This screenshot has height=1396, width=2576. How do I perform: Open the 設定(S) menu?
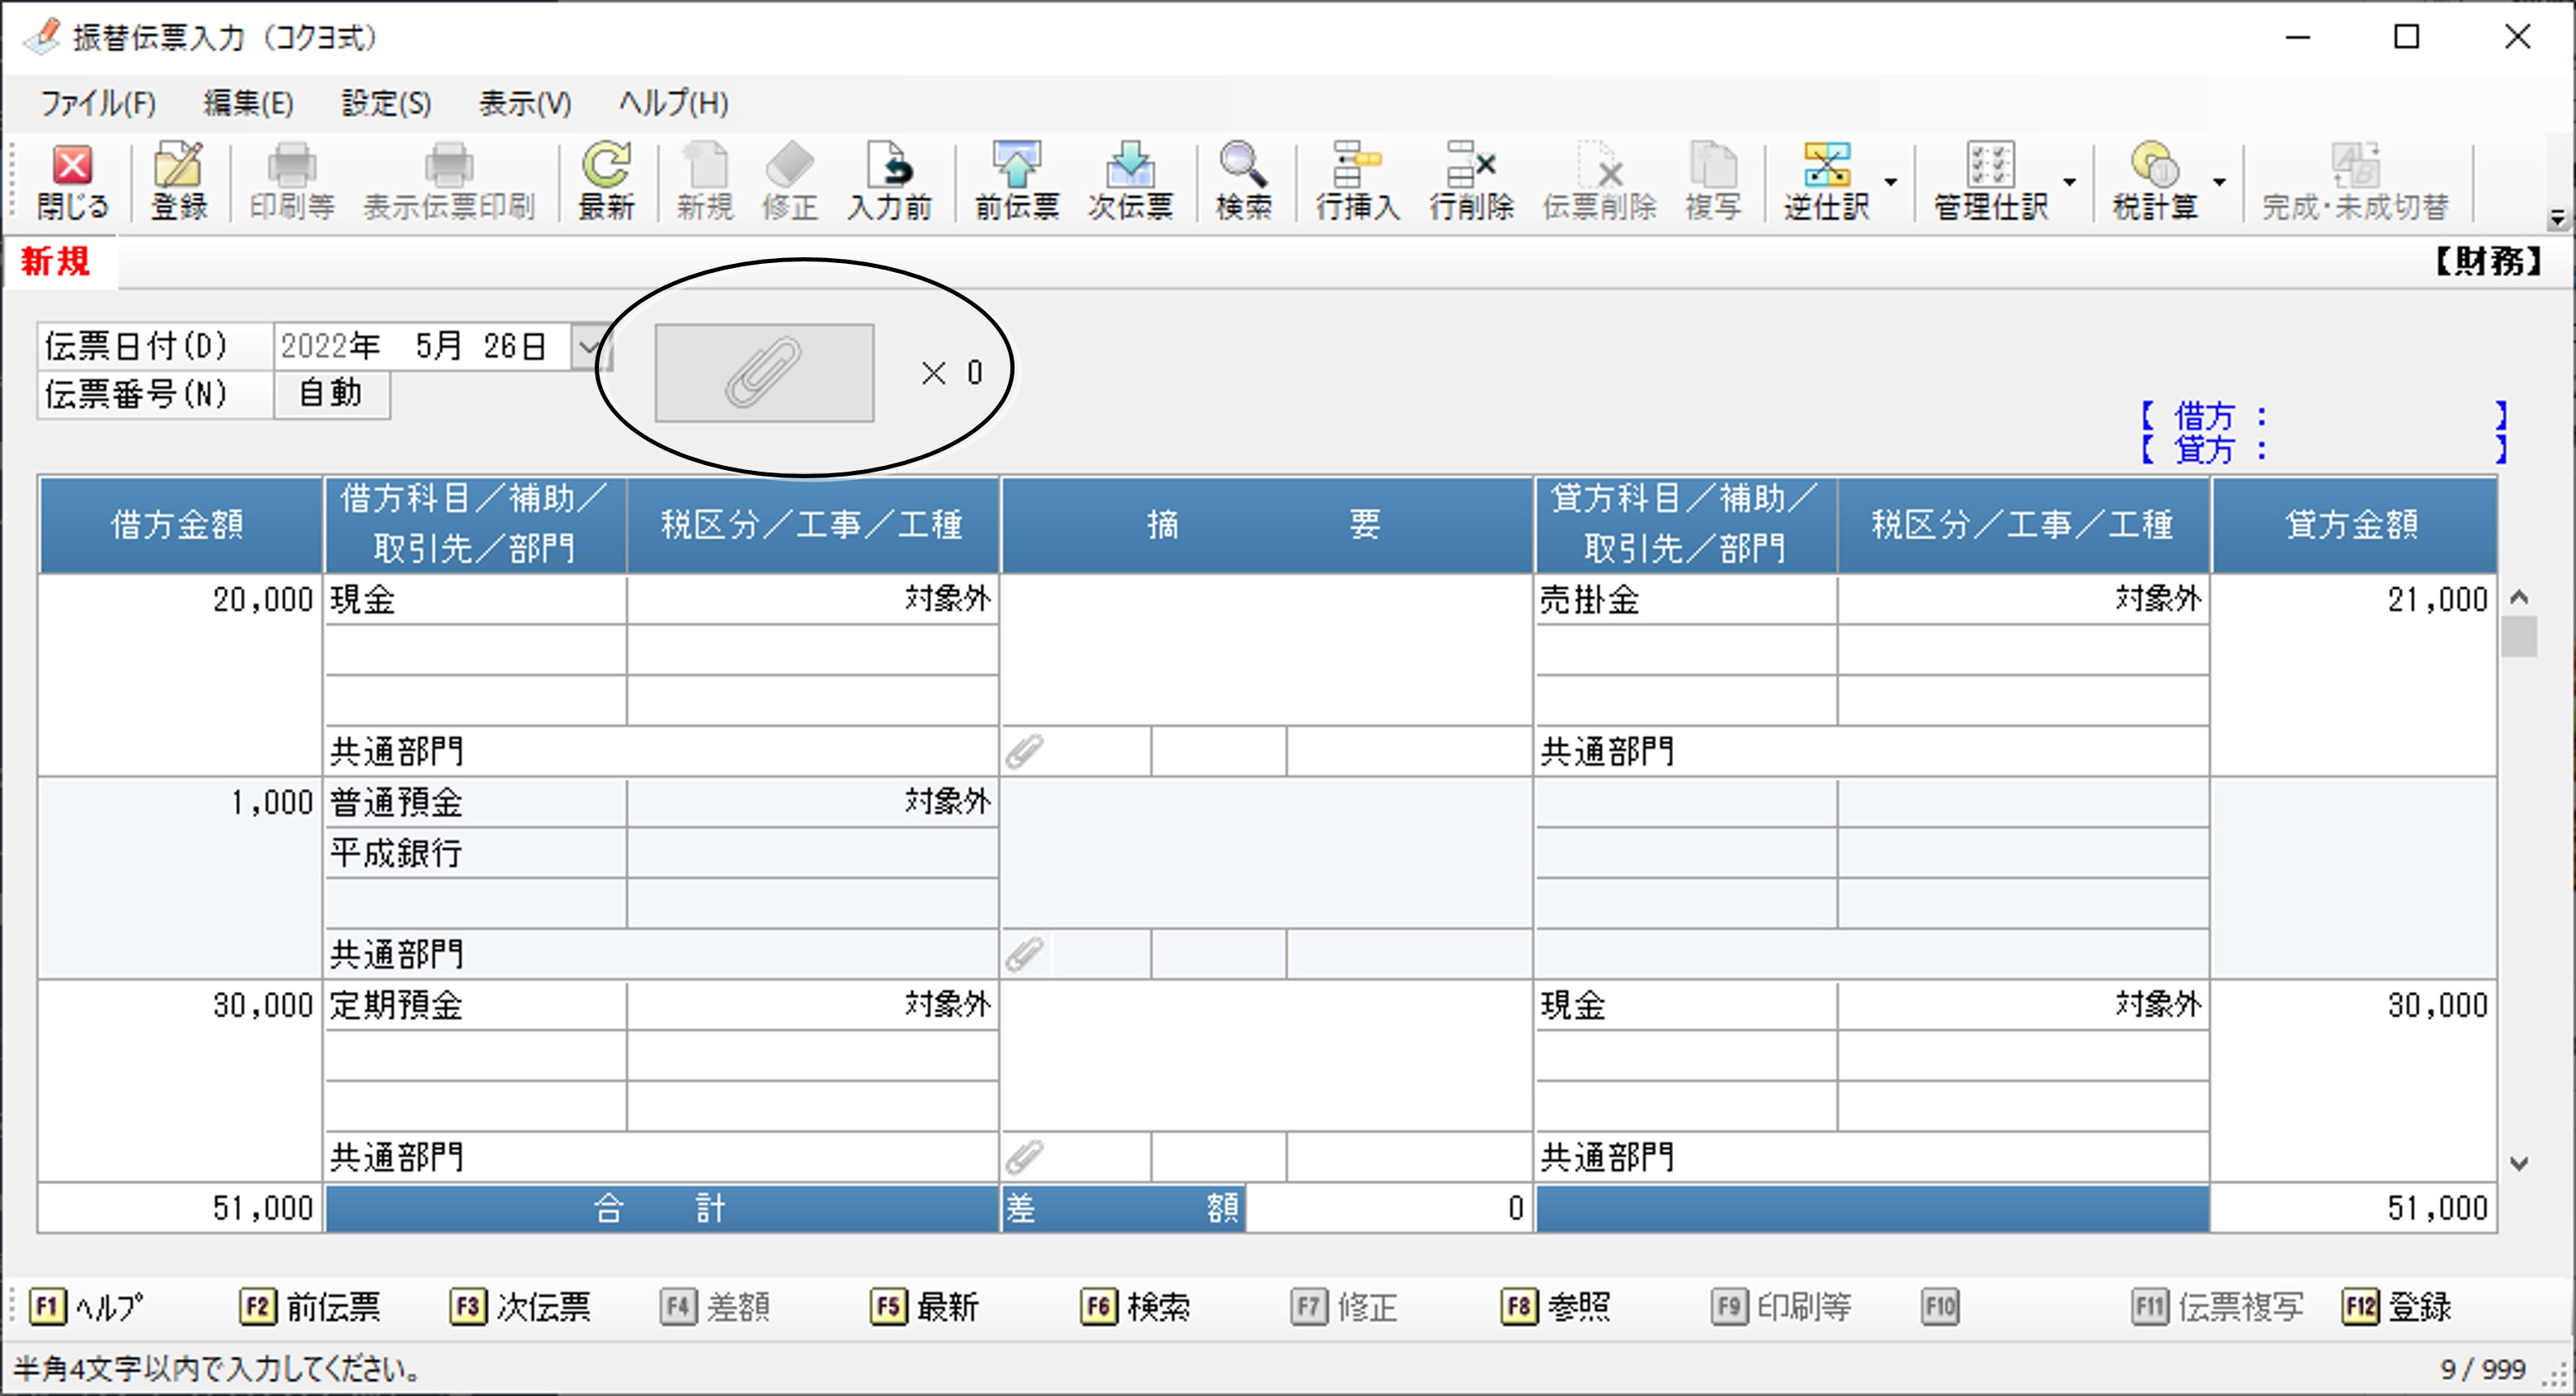386,103
